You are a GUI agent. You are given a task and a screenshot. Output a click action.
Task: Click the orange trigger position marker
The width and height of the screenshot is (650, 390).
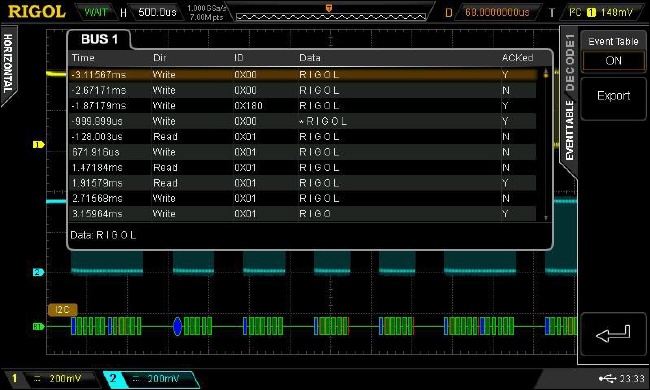(329, 8)
